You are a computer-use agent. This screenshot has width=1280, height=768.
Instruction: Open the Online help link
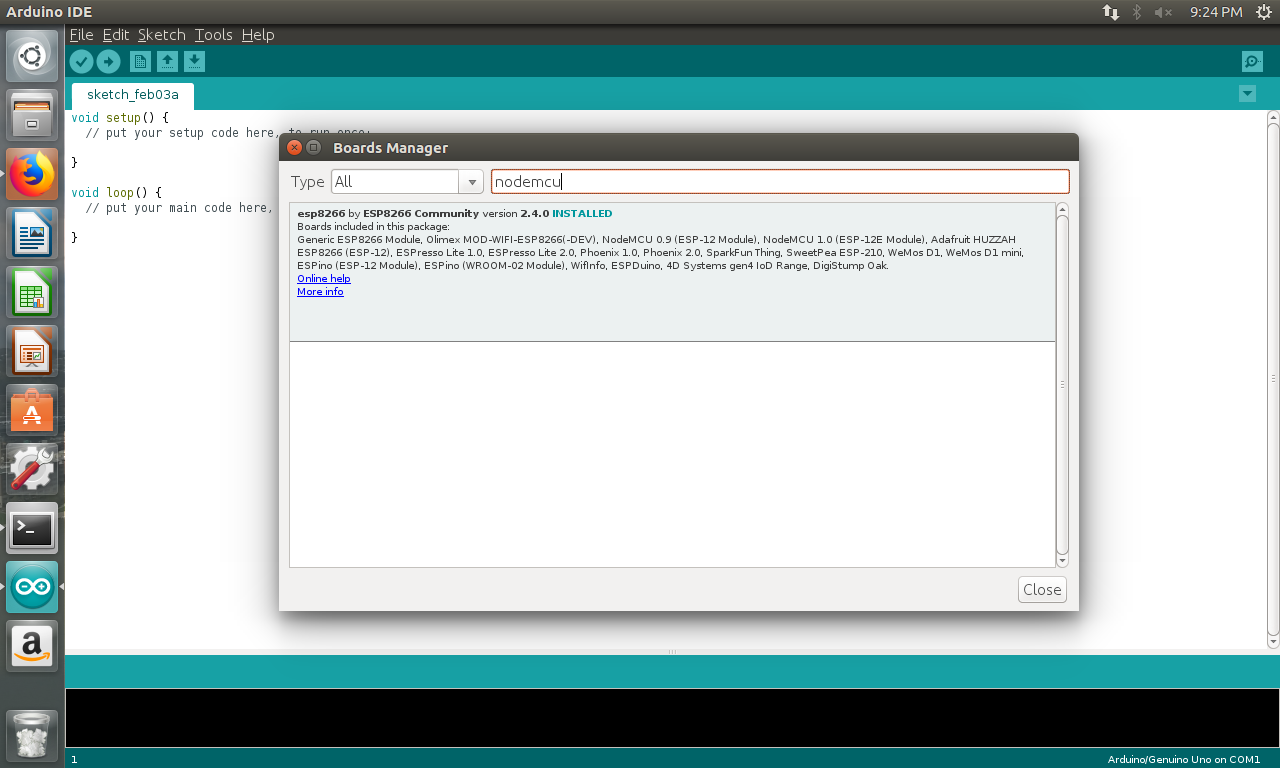pos(324,279)
